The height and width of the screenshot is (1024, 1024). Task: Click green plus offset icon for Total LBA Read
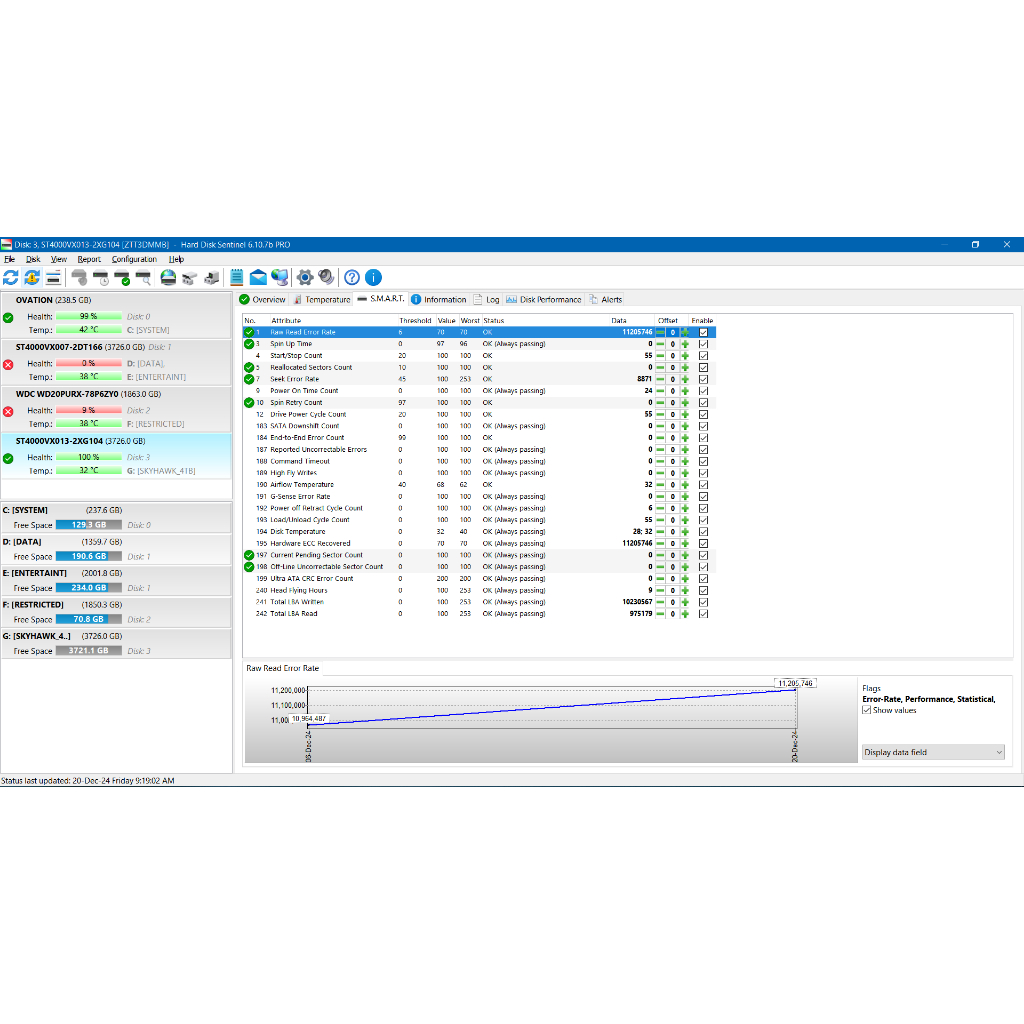click(685, 614)
